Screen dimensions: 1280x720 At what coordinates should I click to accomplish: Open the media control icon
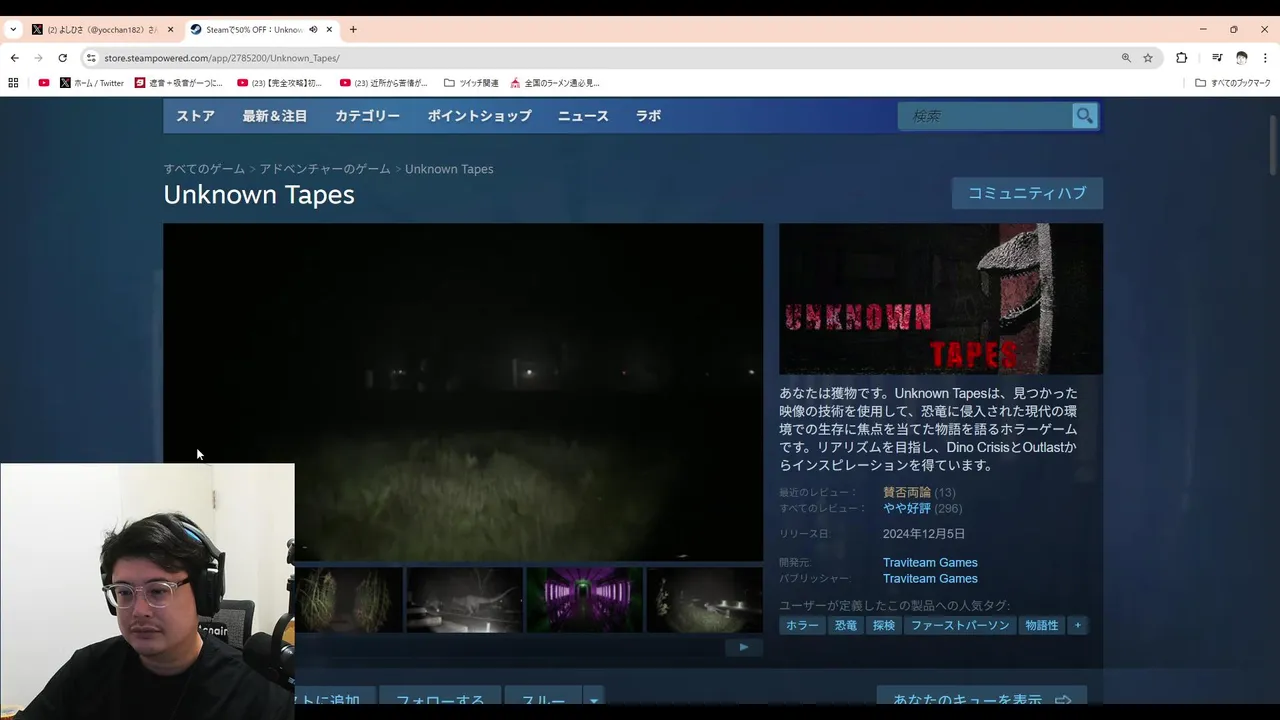click(1217, 58)
